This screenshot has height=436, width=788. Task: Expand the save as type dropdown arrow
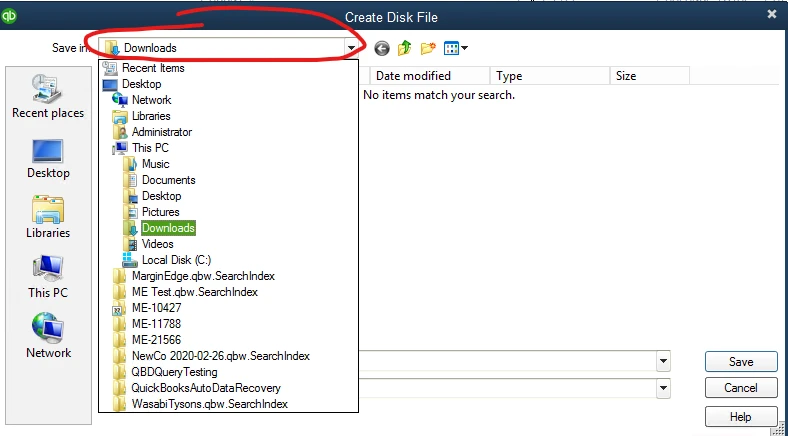(664, 388)
